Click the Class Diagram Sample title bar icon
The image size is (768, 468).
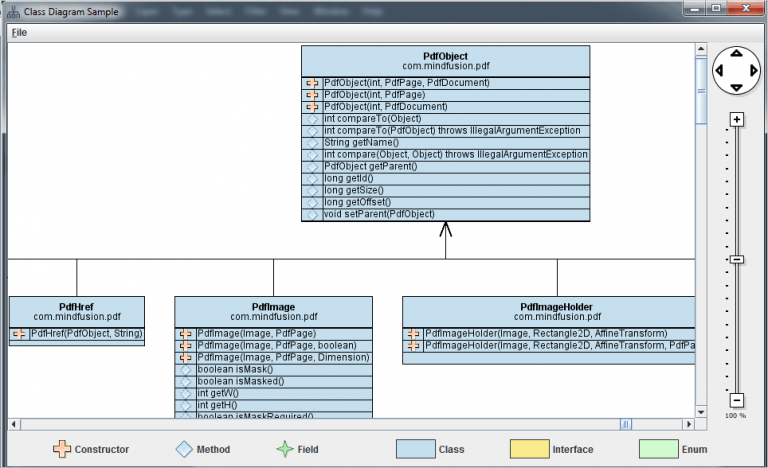(13, 12)
